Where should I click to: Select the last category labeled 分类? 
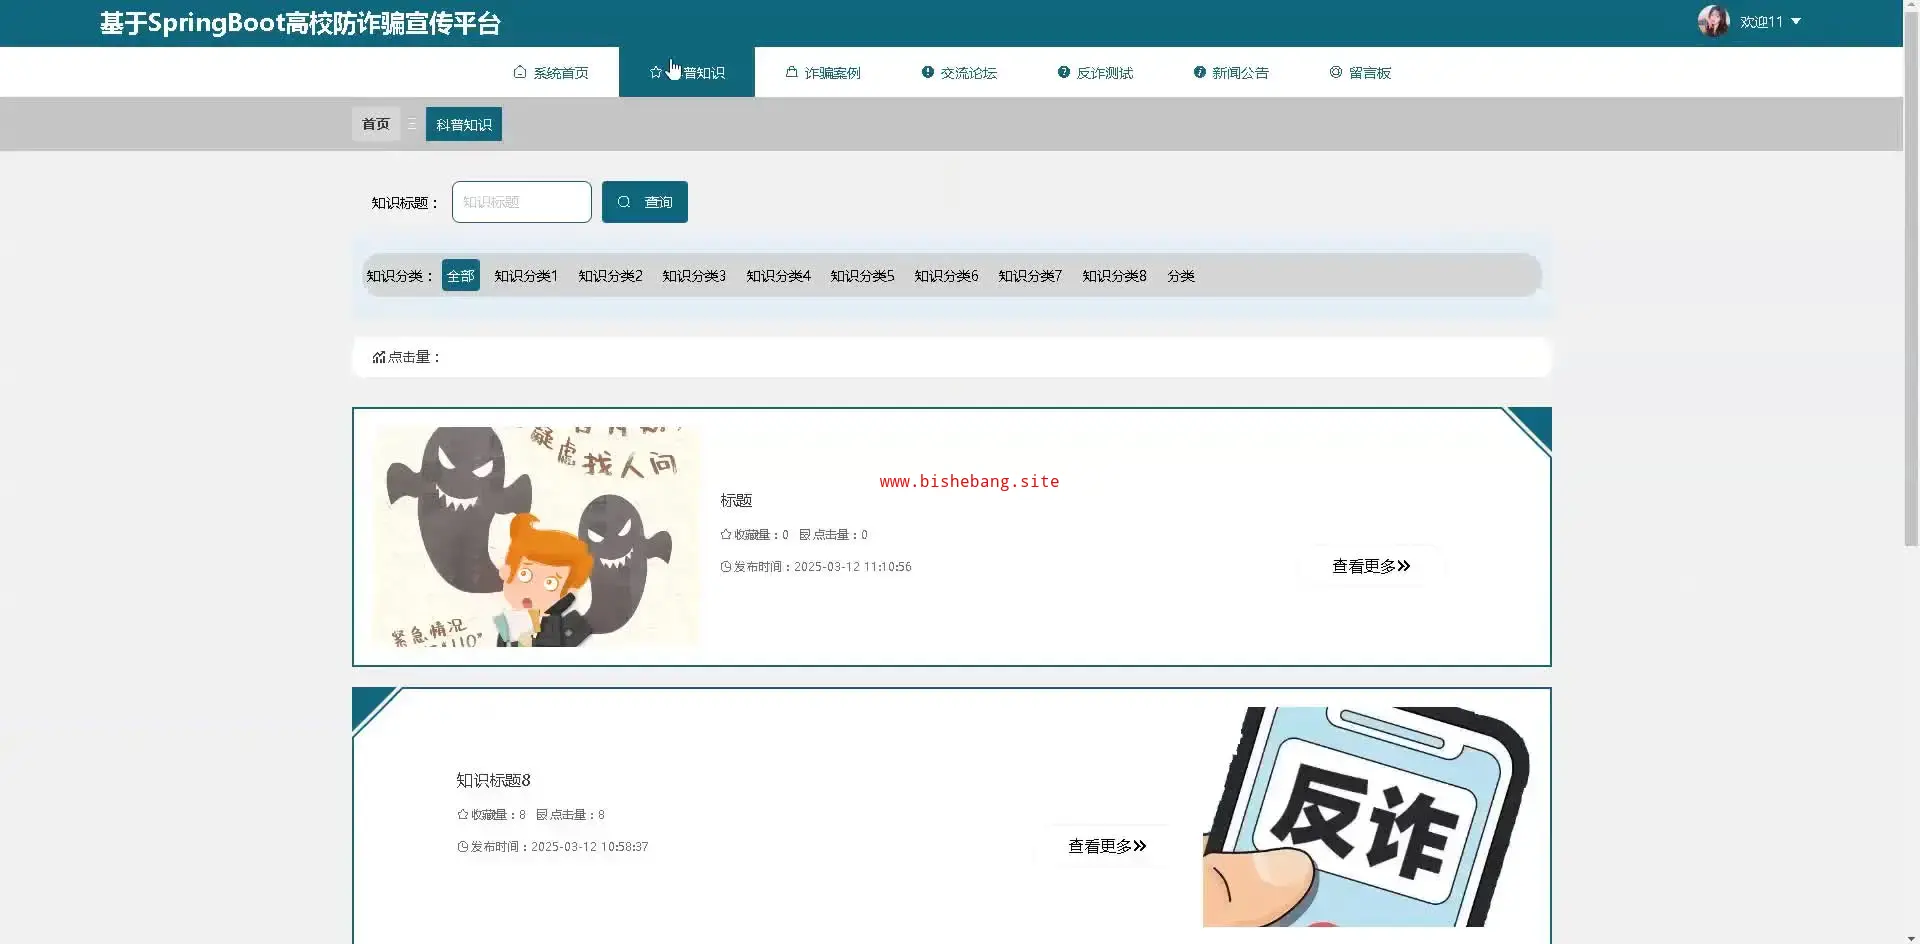click(x=1181, y=275)
